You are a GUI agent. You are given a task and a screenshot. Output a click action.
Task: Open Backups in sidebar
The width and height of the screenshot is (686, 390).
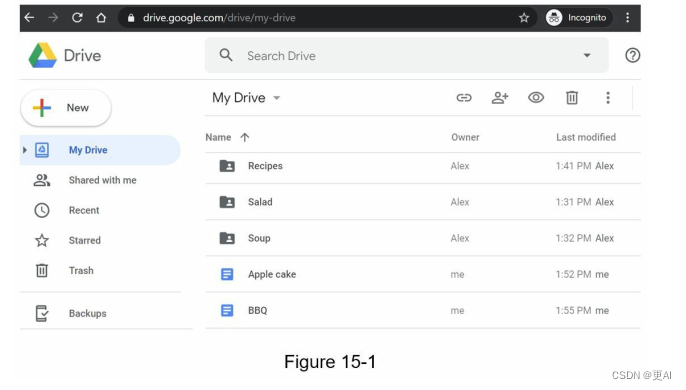pos(88,313)
